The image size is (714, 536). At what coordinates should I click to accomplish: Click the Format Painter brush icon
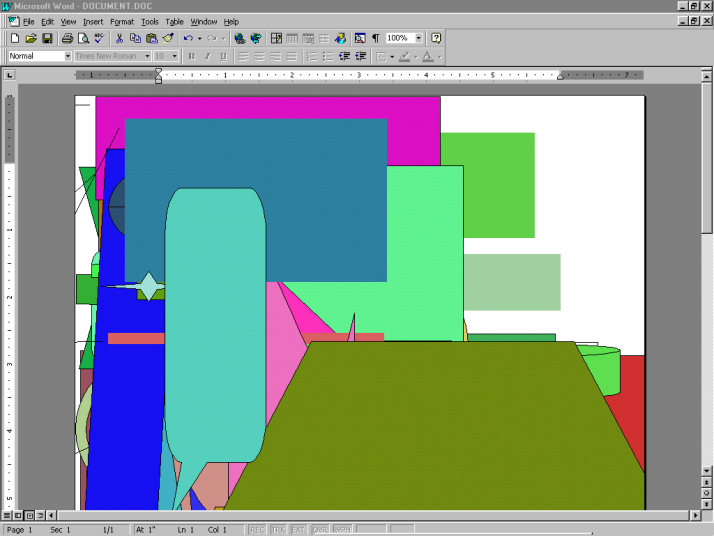[168, 38]
